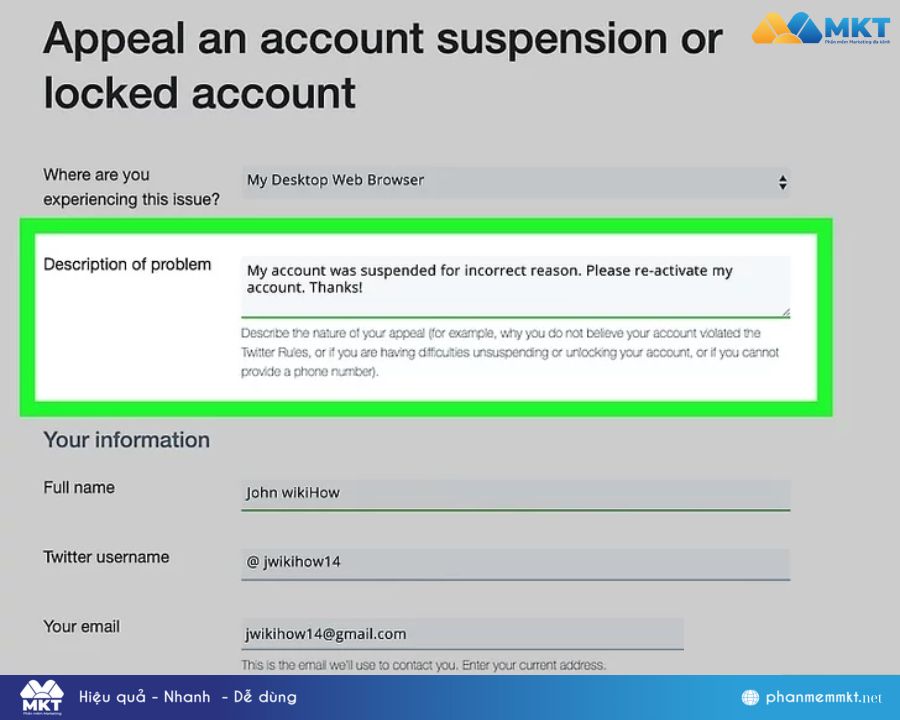Click the 'Hiệu quả - Nhanh - Dễ dùng' slogan
The width and height of the screenshot is (900, 720).
pyautogui.click(x=187, y=697)
